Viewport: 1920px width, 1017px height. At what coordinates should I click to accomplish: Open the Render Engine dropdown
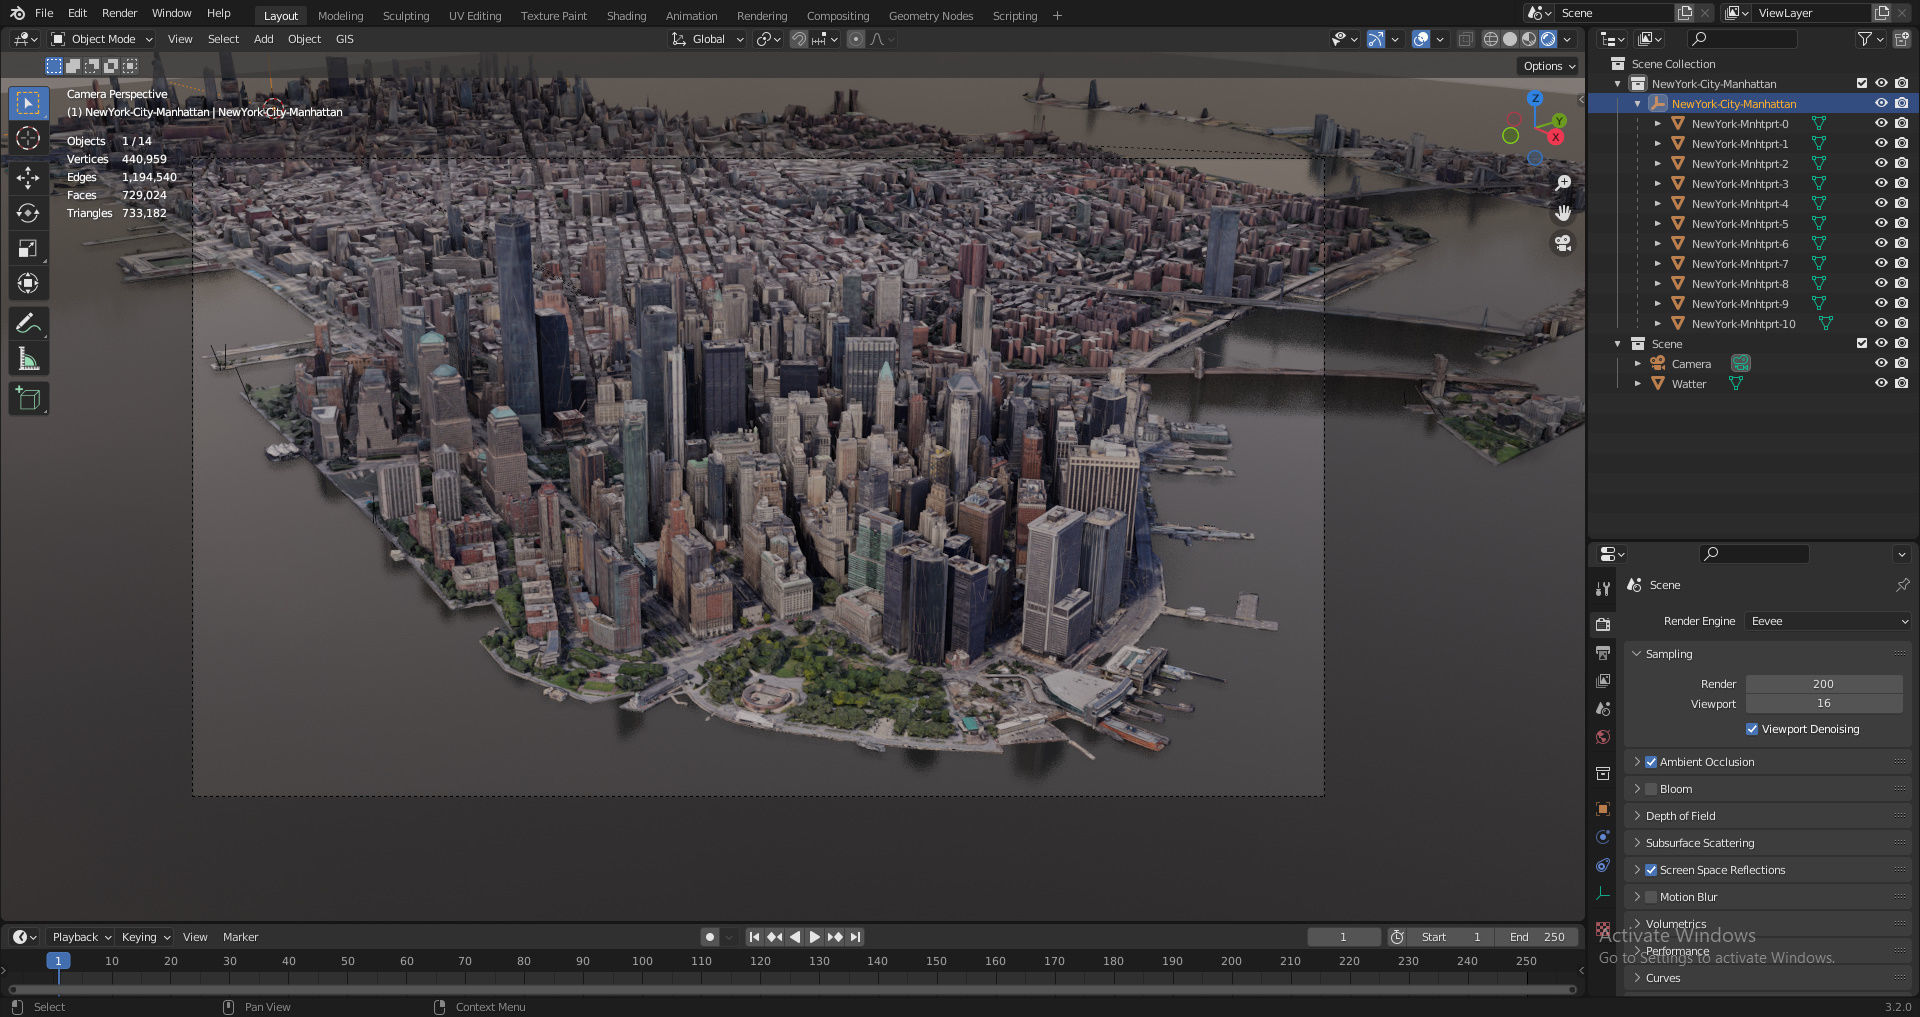[1828, 621]
